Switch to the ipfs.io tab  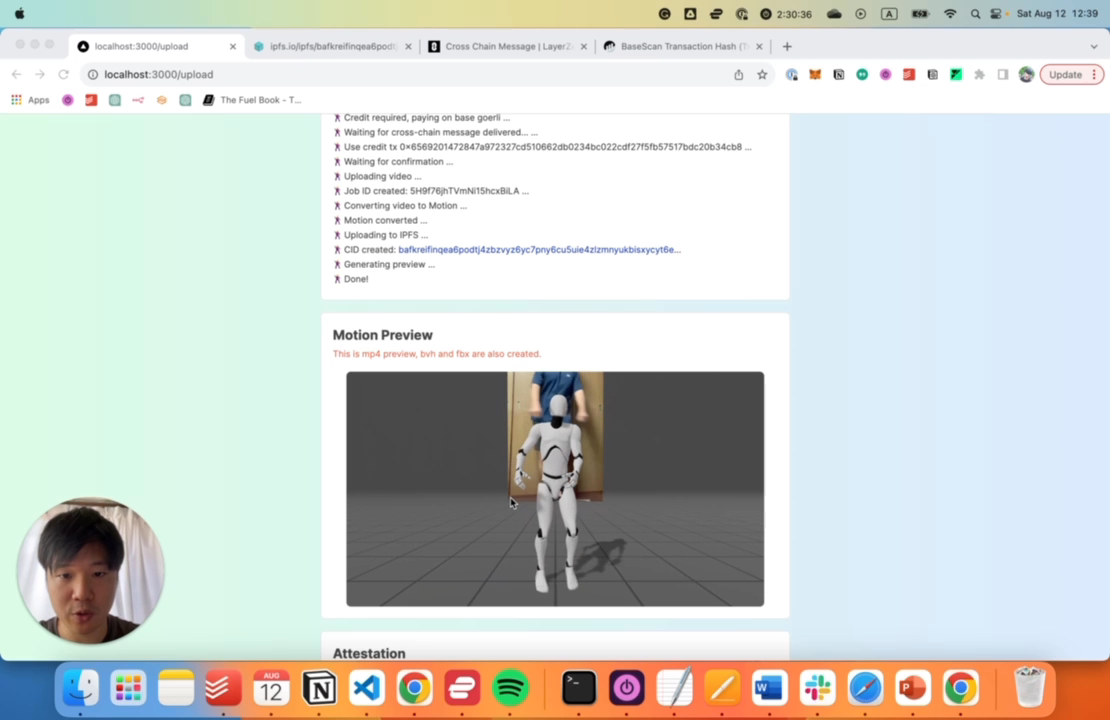click(333, 46)
